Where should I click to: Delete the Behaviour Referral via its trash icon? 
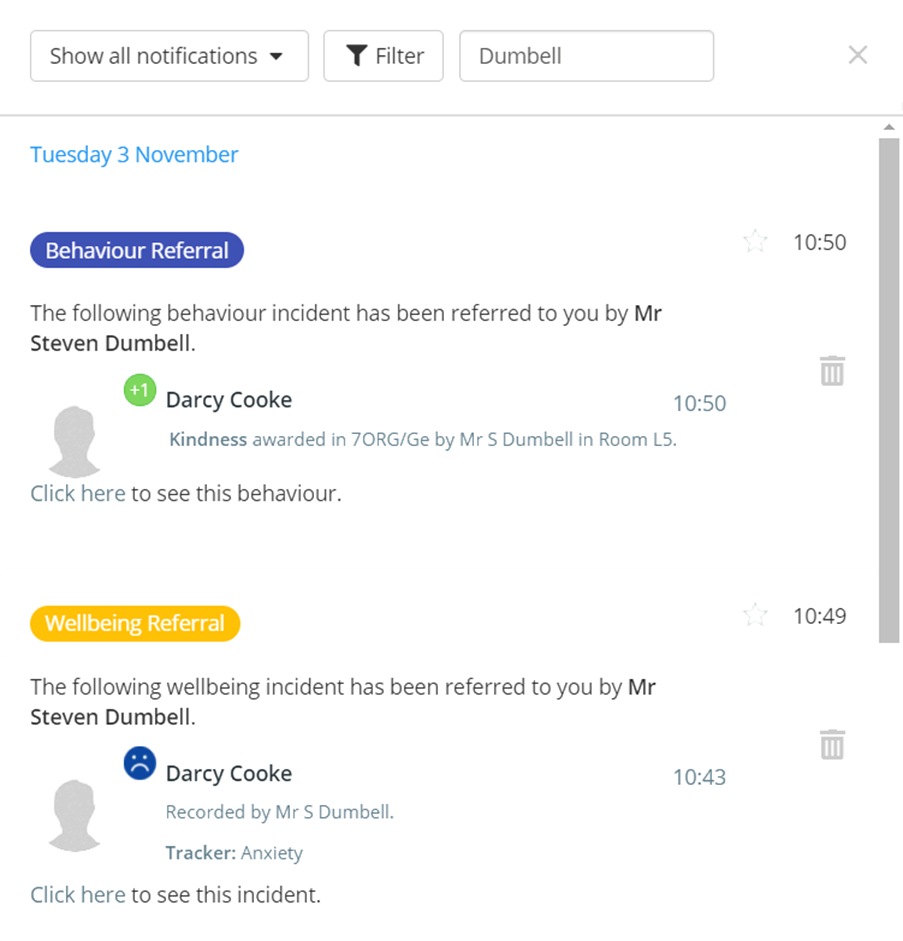(833, 370)
